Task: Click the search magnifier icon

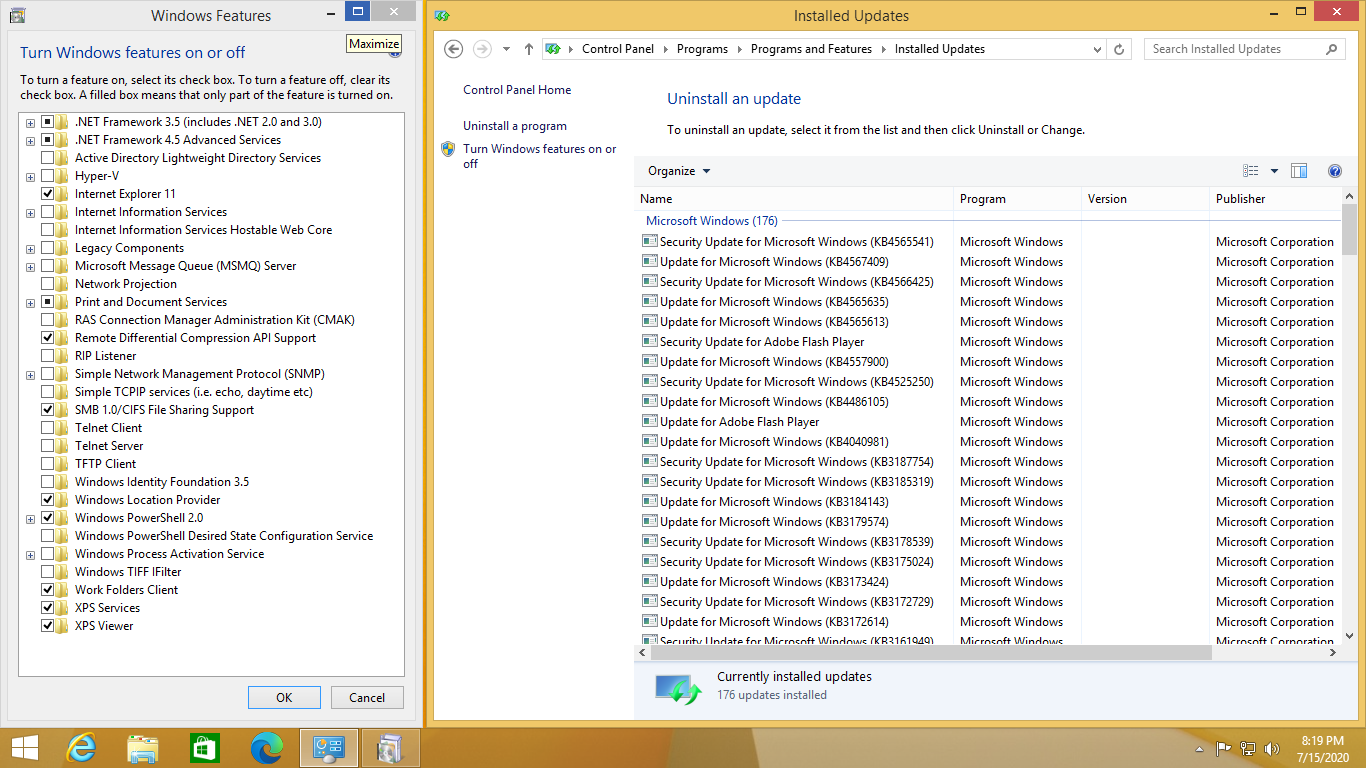Action: [x=1331, y=49]
